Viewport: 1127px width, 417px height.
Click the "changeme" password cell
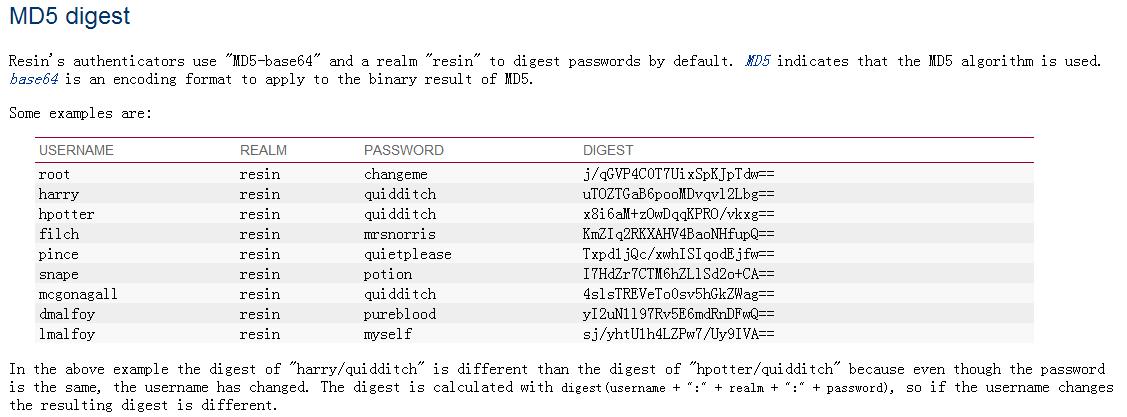[395, 174]
